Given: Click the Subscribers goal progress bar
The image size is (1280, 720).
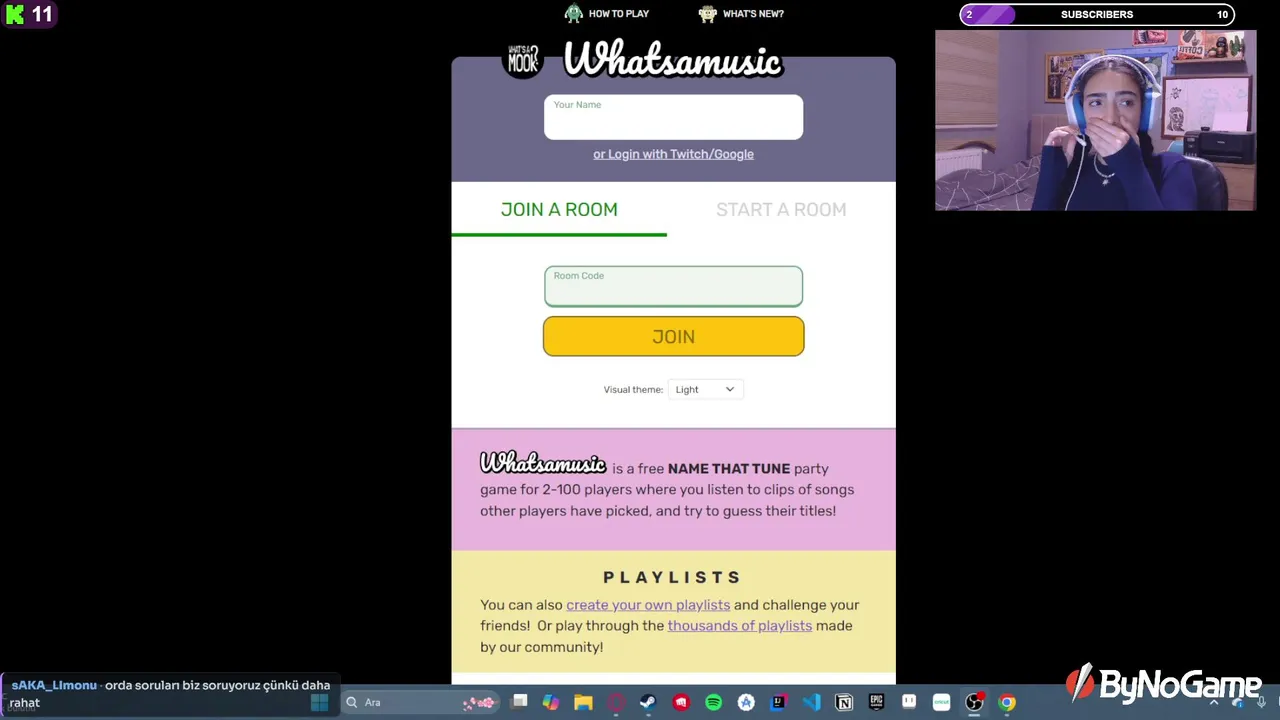Looking at the screenshot, I should click(1097, 14).
